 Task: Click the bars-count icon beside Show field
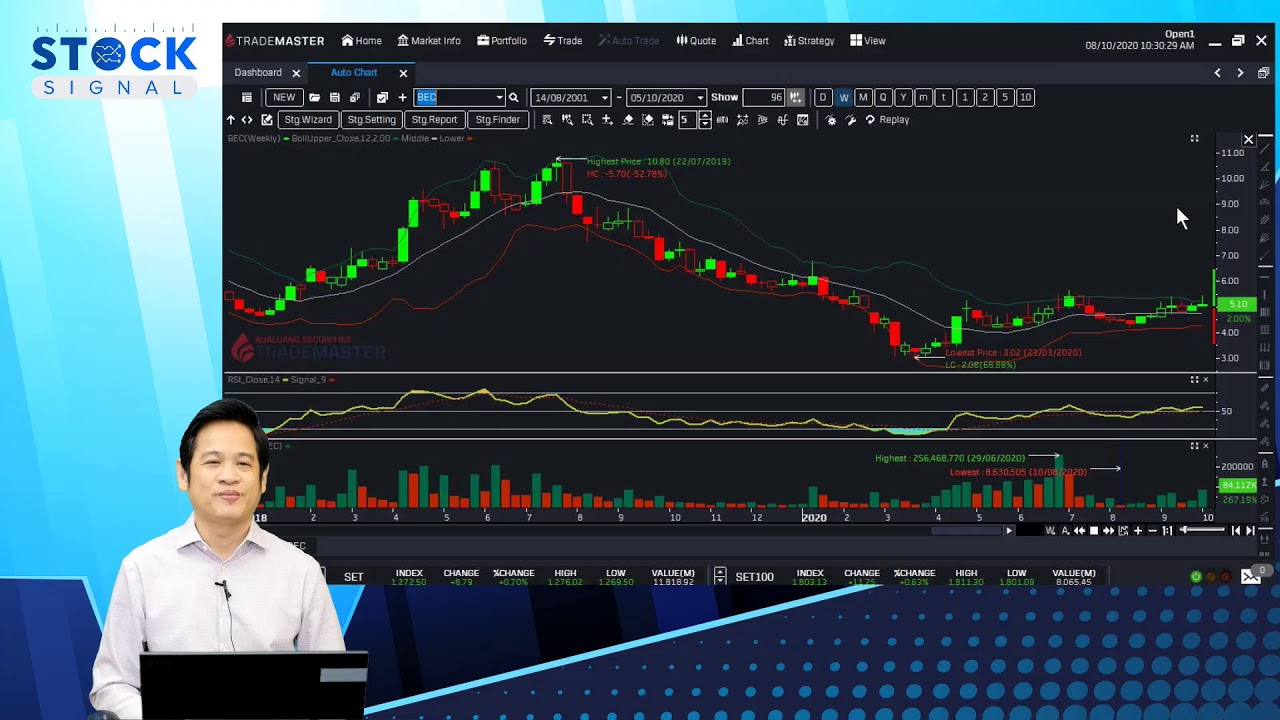pos(795,97)
